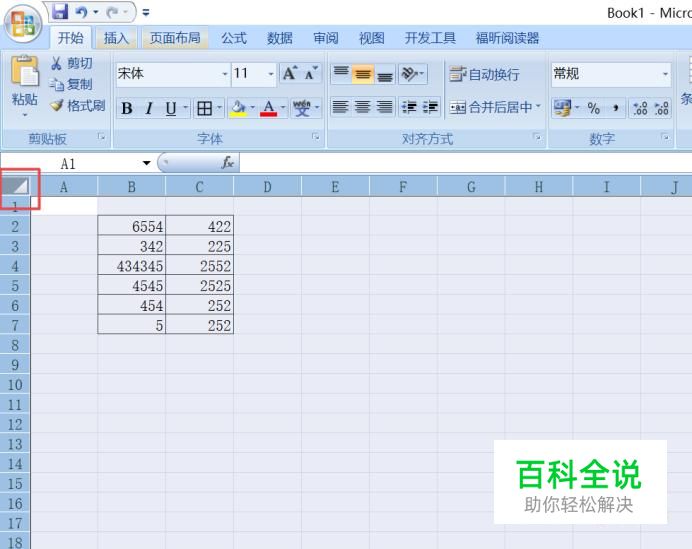Screen dimensions: 692x549
Task: Redo the last undone action
Action: 112,12
